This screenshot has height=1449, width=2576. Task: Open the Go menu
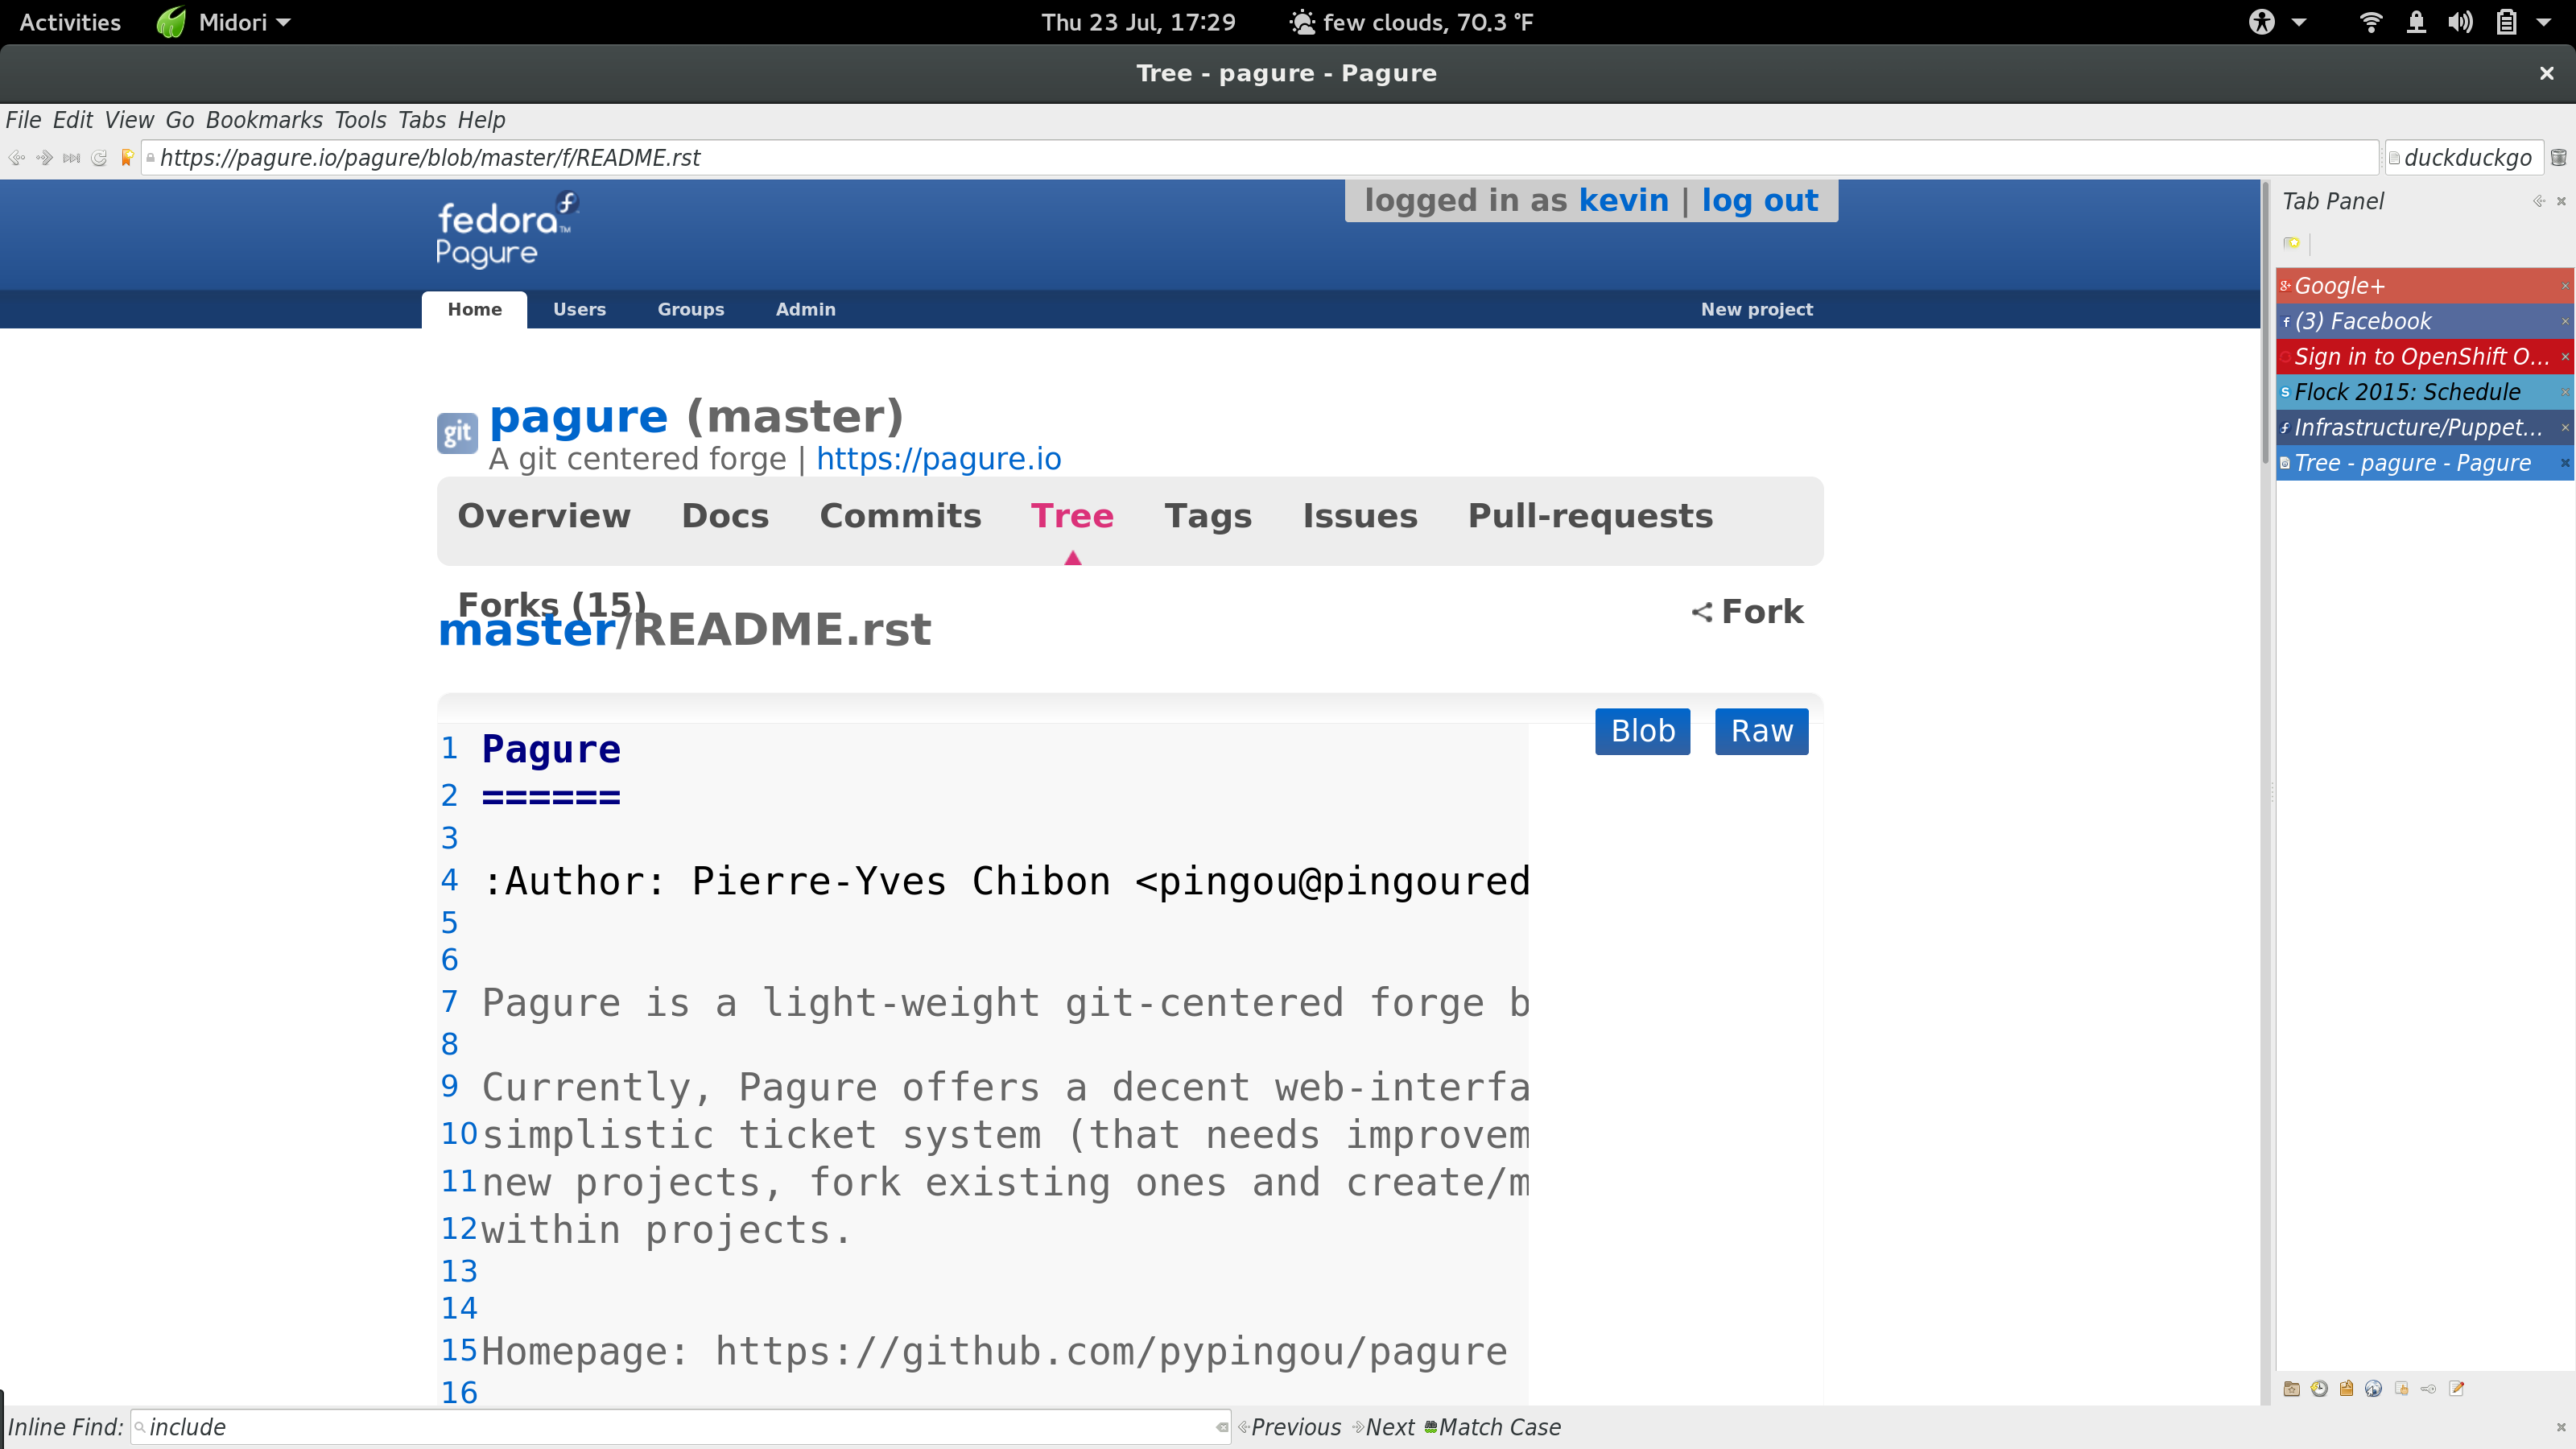coord(180,120)
